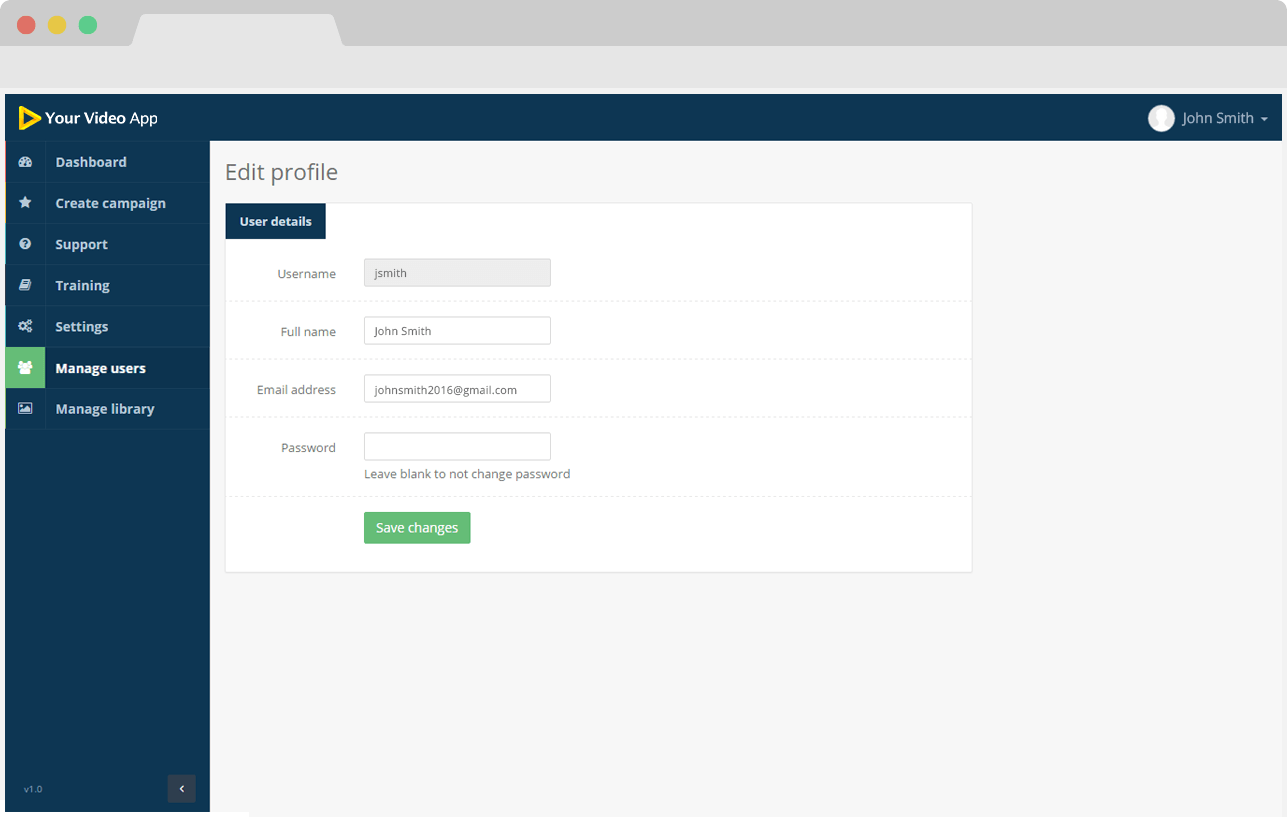This screenshot has height=817, width=1287.
Task: Click the question mark Support icon
Action: point(26,244)
